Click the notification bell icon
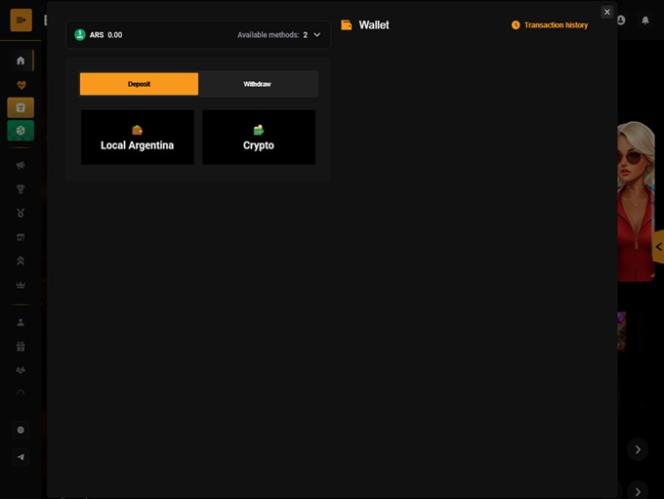Viewport: 664px width, 499px height. (x=645, y=20)
